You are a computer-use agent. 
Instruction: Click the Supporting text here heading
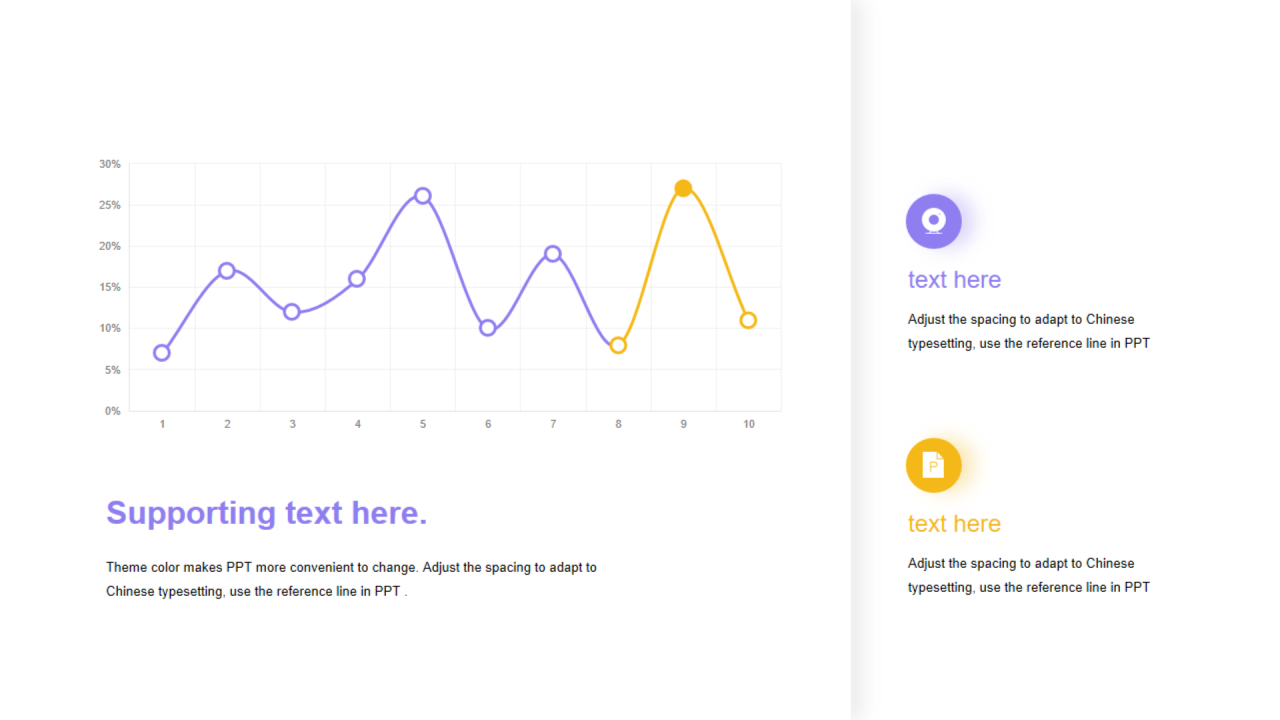(x=267, y=513)
